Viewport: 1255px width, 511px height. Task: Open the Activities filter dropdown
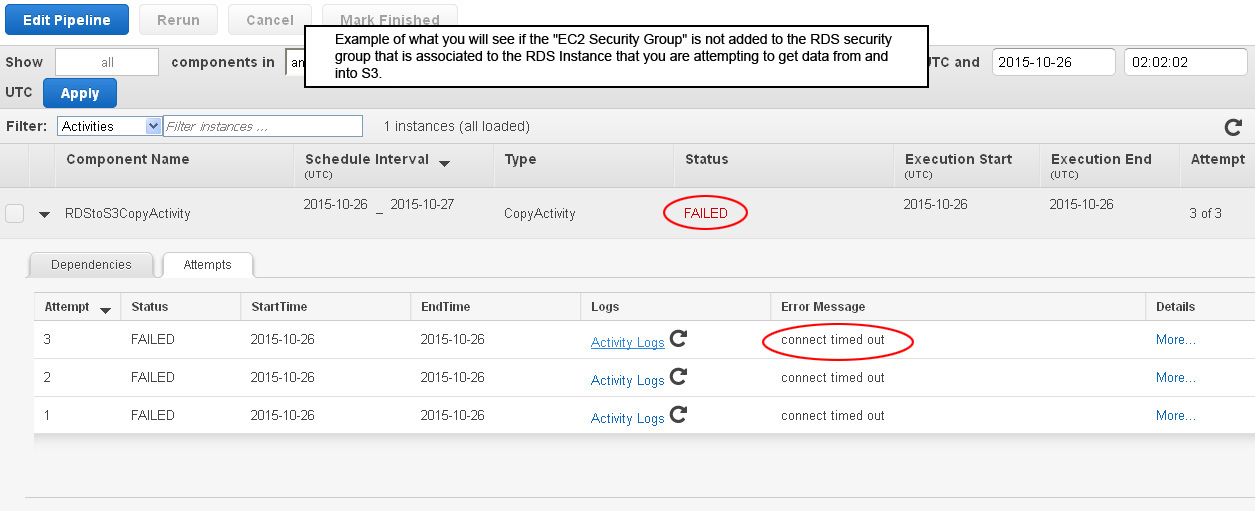[110, 126]
